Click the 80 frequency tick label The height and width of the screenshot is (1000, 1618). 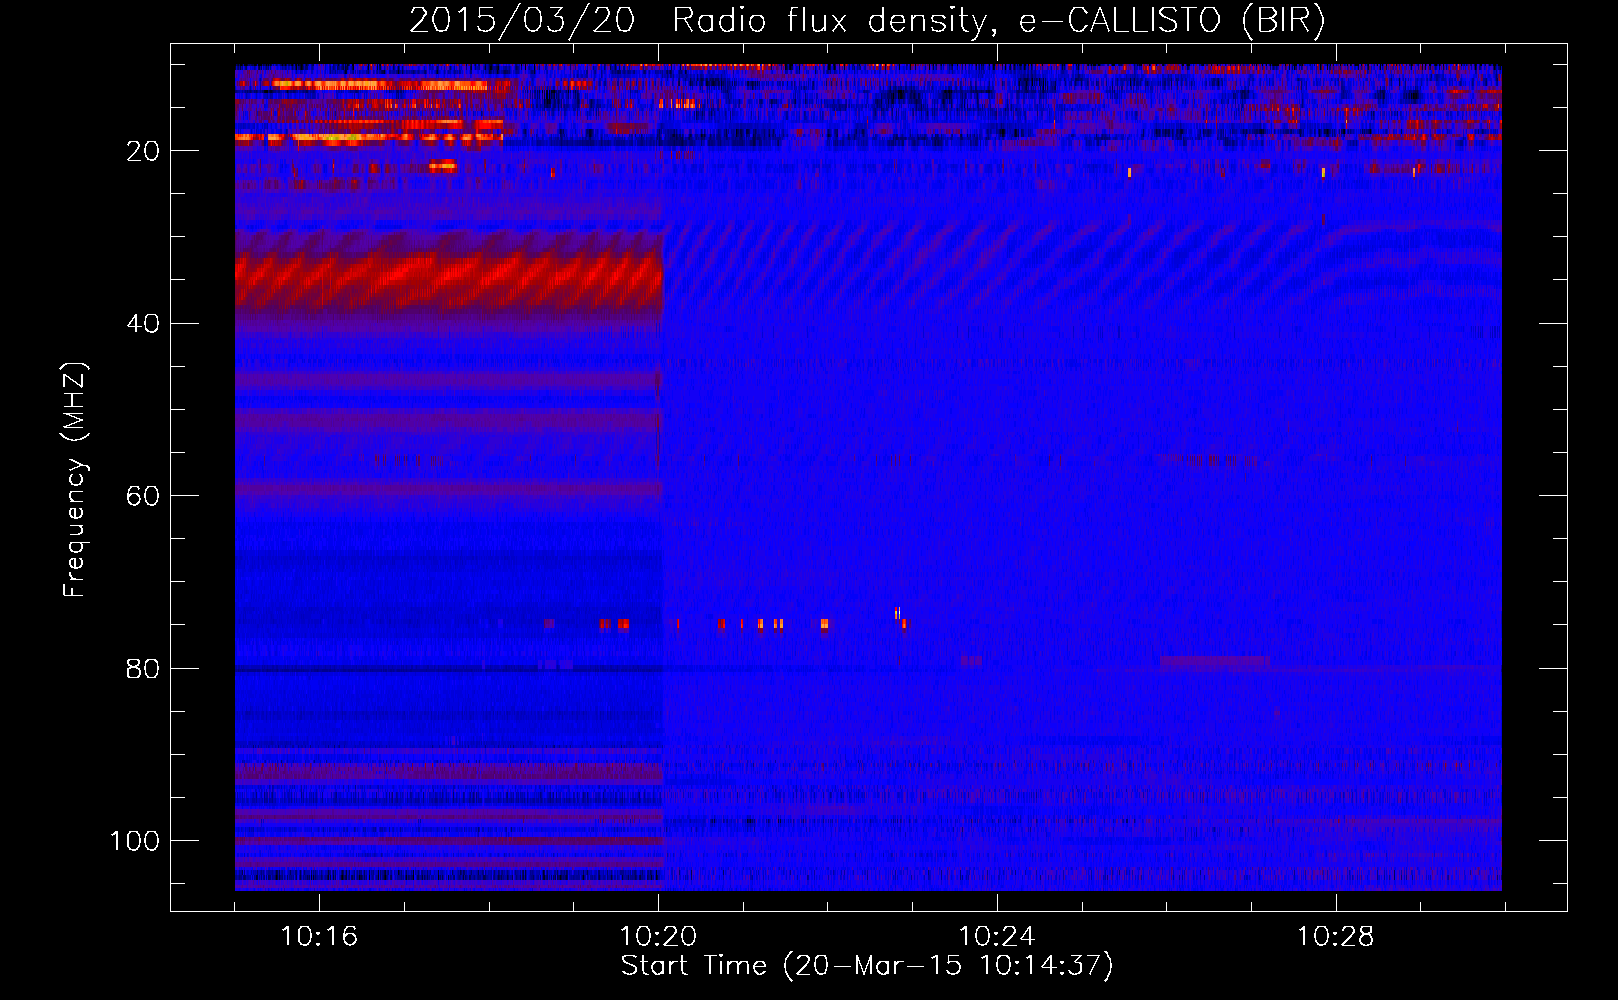[144, 669]
